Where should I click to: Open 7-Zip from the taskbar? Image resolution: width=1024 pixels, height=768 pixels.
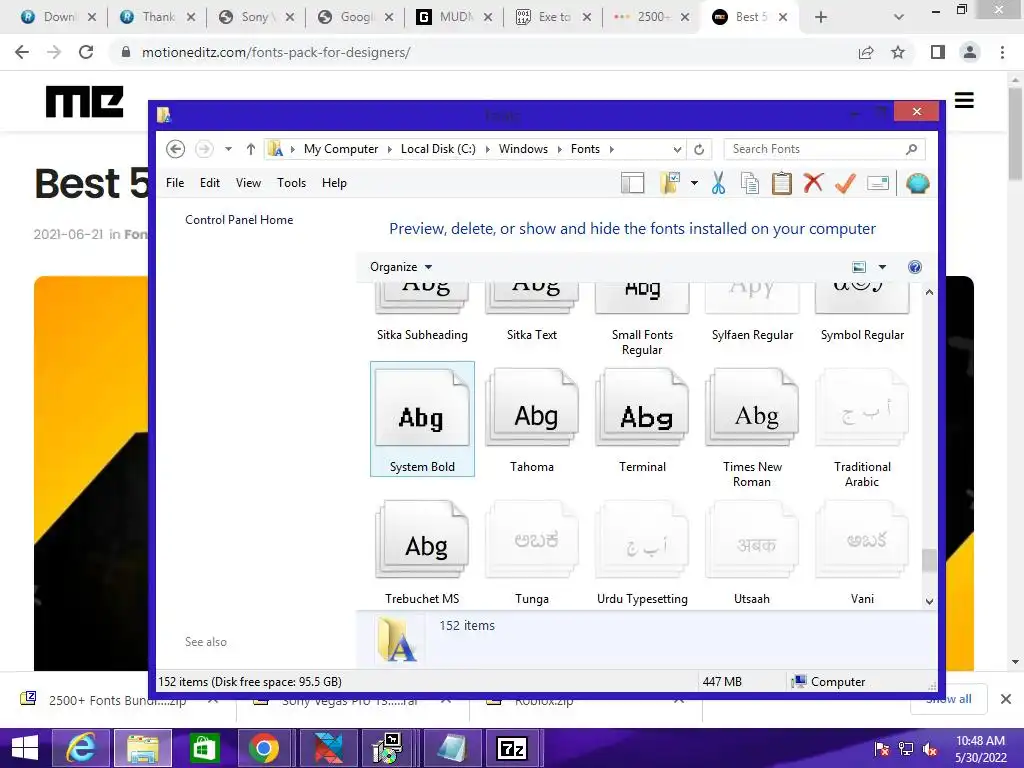click(512, 748)
